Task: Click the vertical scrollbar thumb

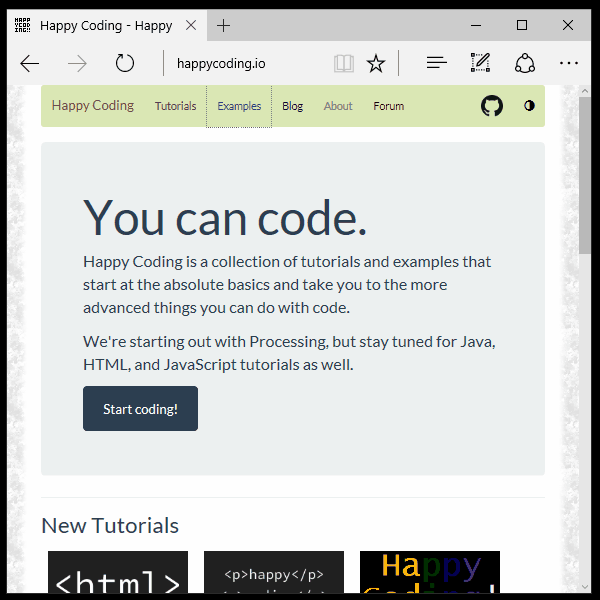Action: tap(585, 175)
